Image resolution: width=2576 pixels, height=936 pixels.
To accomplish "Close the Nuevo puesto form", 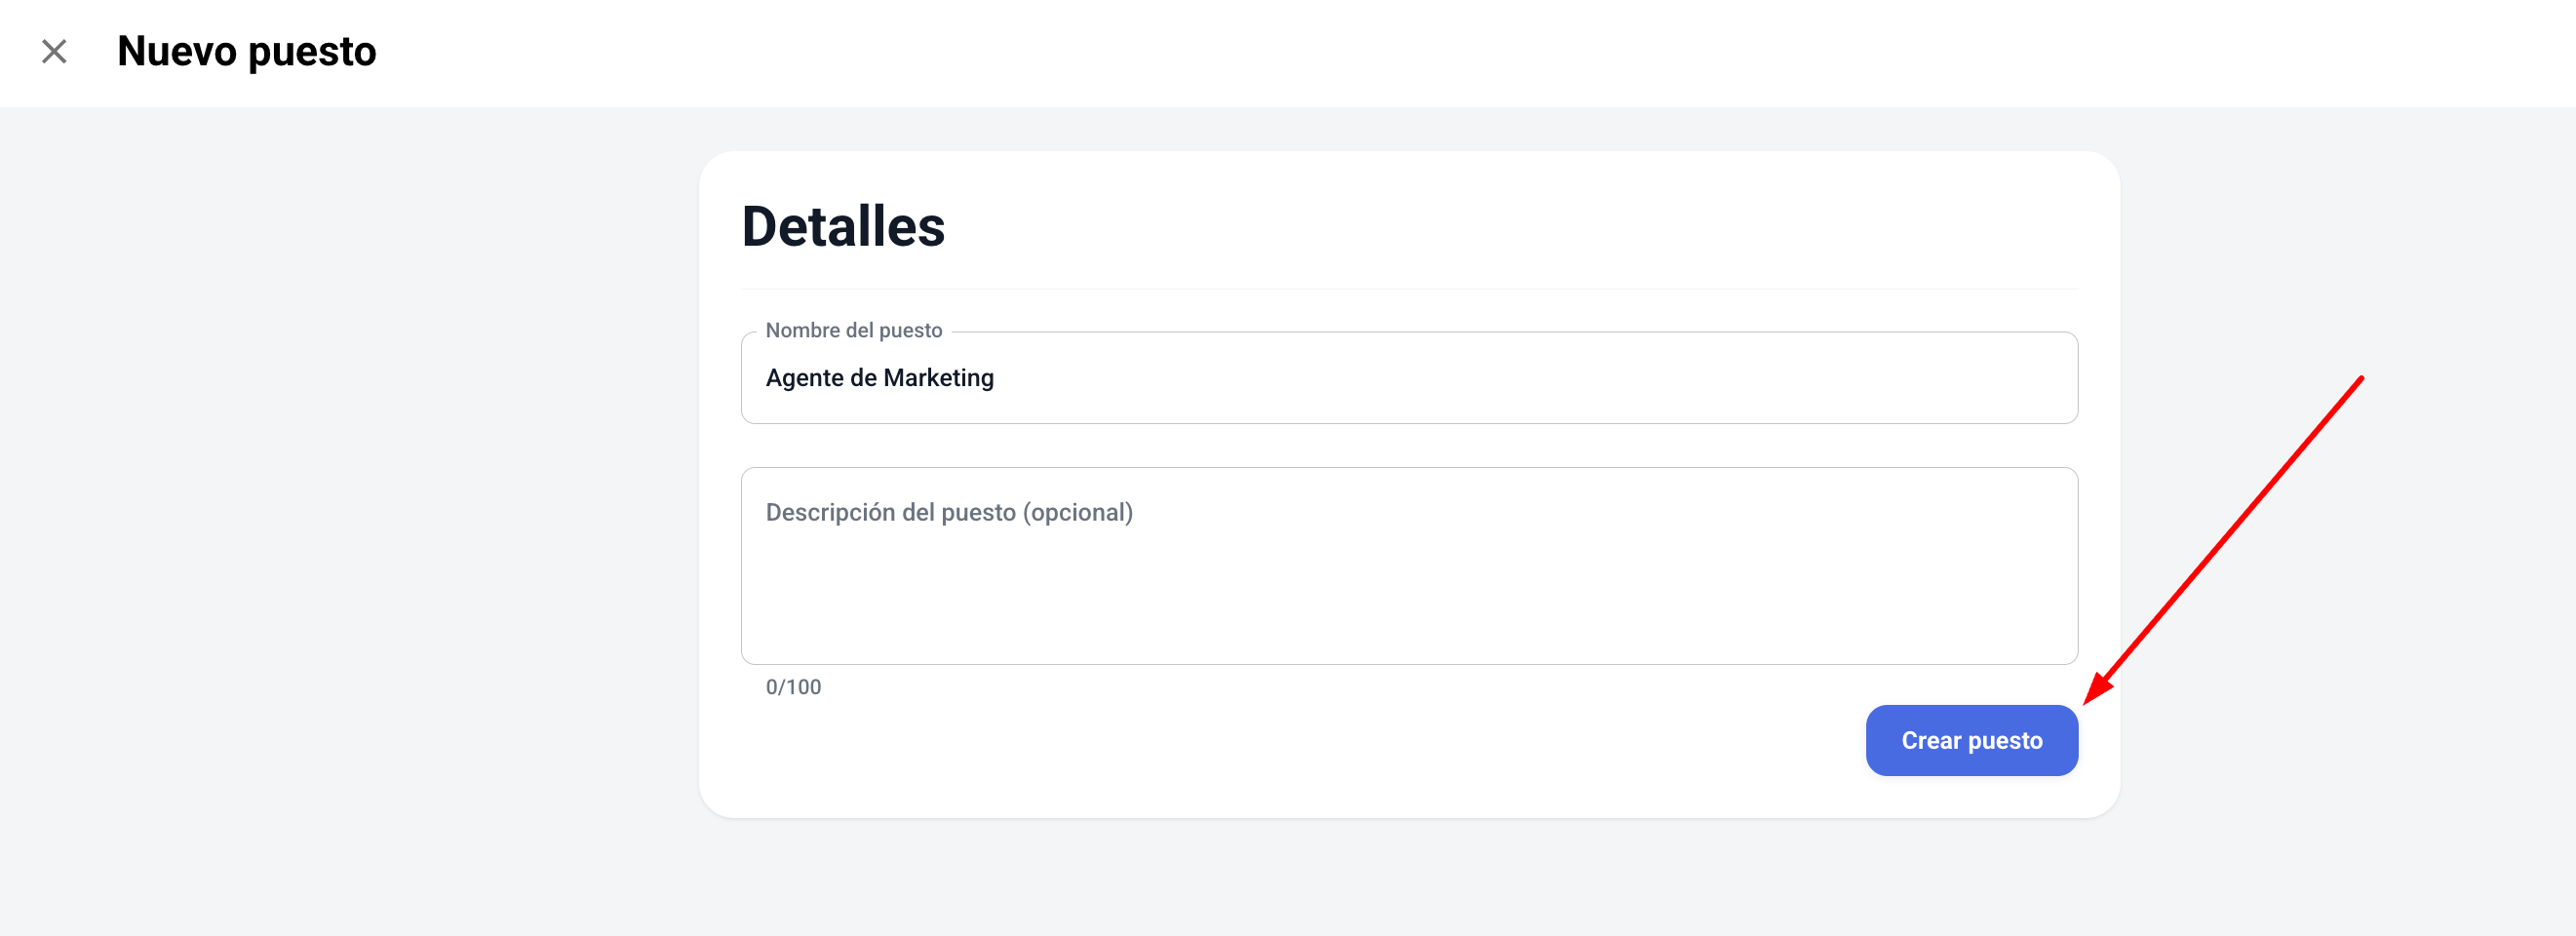I will (54, 51).
